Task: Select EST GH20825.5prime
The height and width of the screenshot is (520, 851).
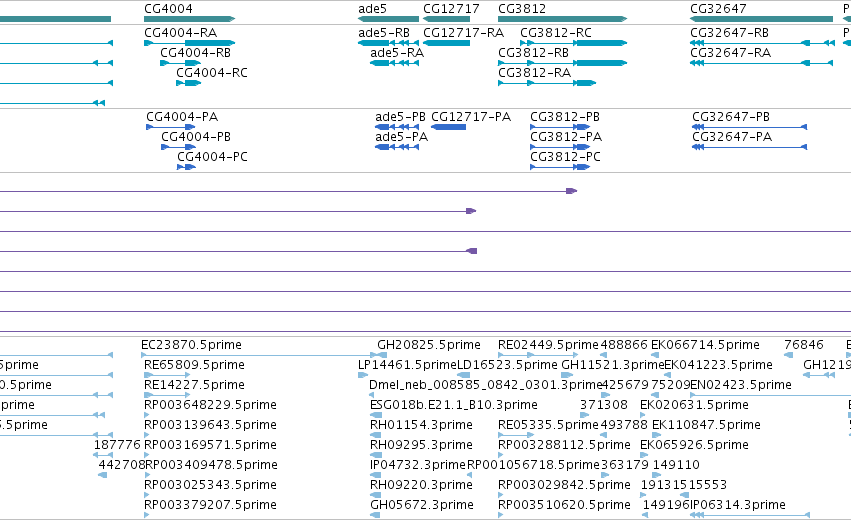Action: (x=429, y=345)
